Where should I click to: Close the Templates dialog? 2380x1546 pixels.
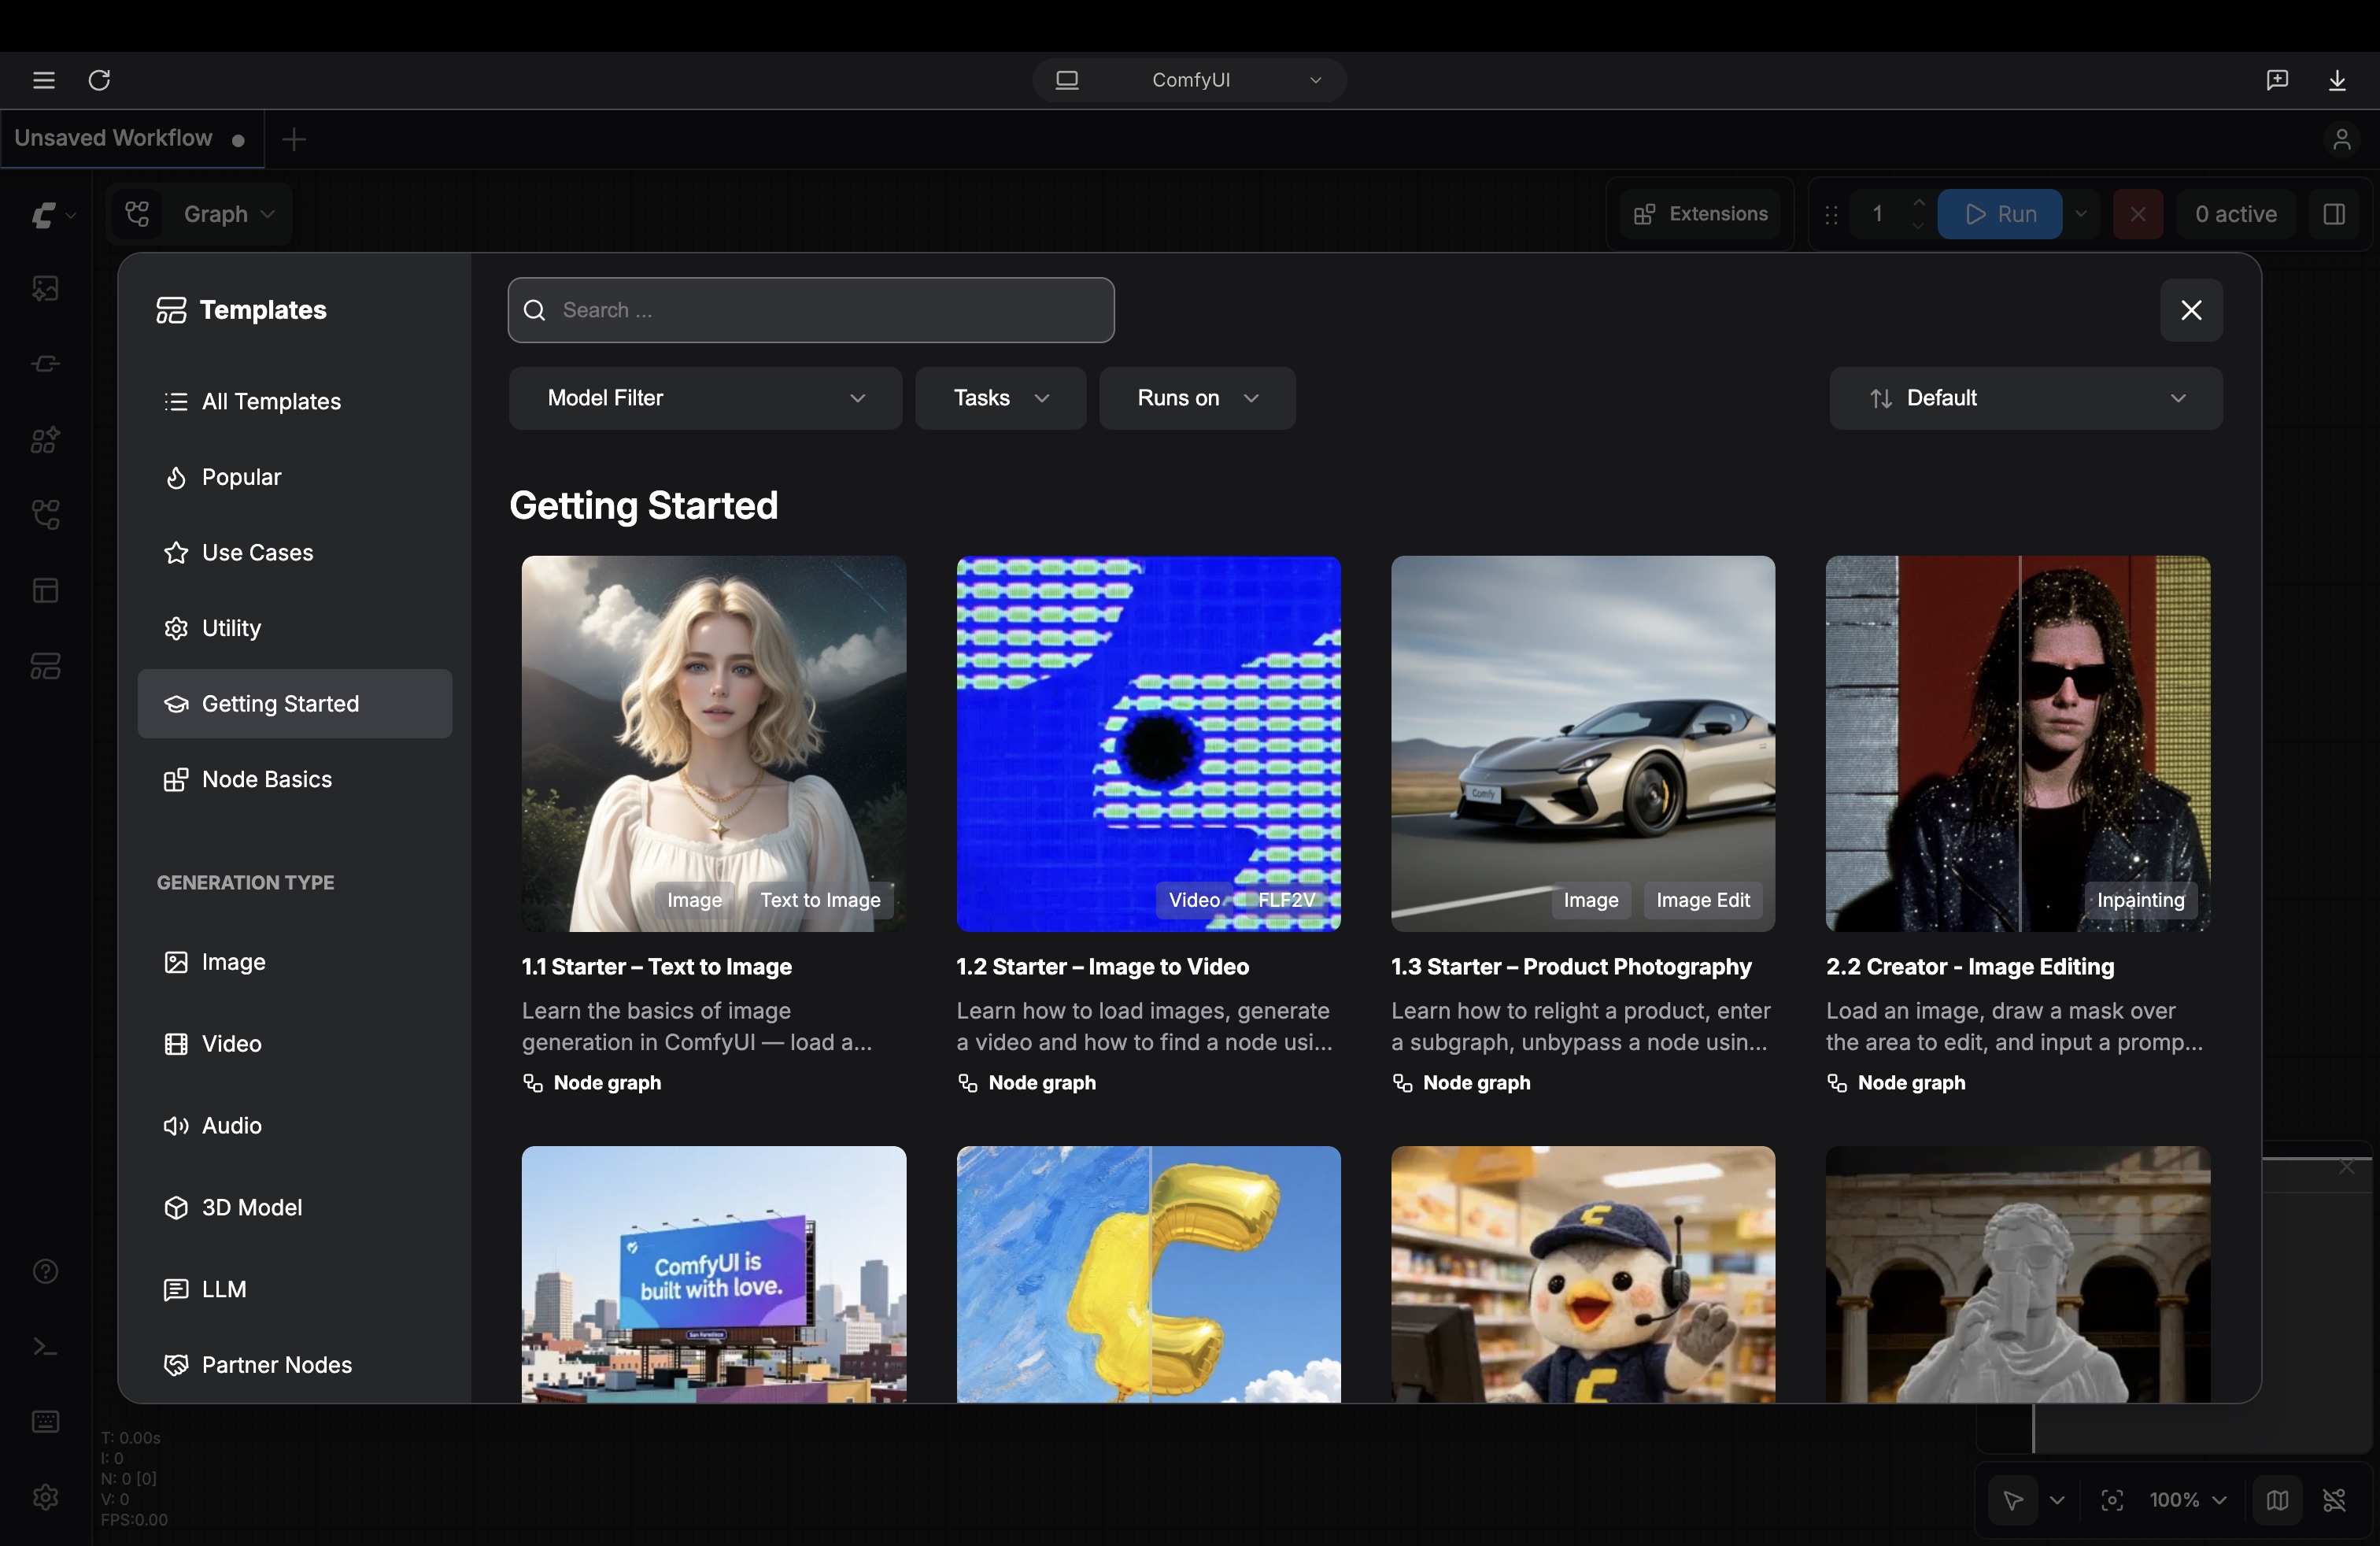[2191, 310]
